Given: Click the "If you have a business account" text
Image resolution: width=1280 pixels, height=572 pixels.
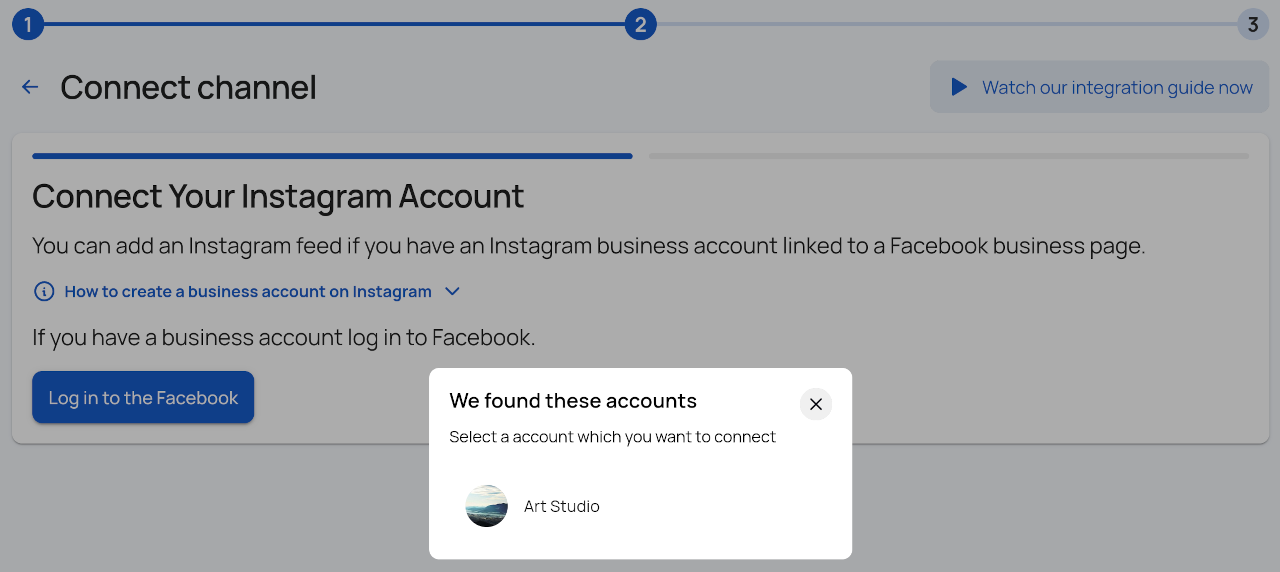Looking at the screenshot, I should [284, 338].
